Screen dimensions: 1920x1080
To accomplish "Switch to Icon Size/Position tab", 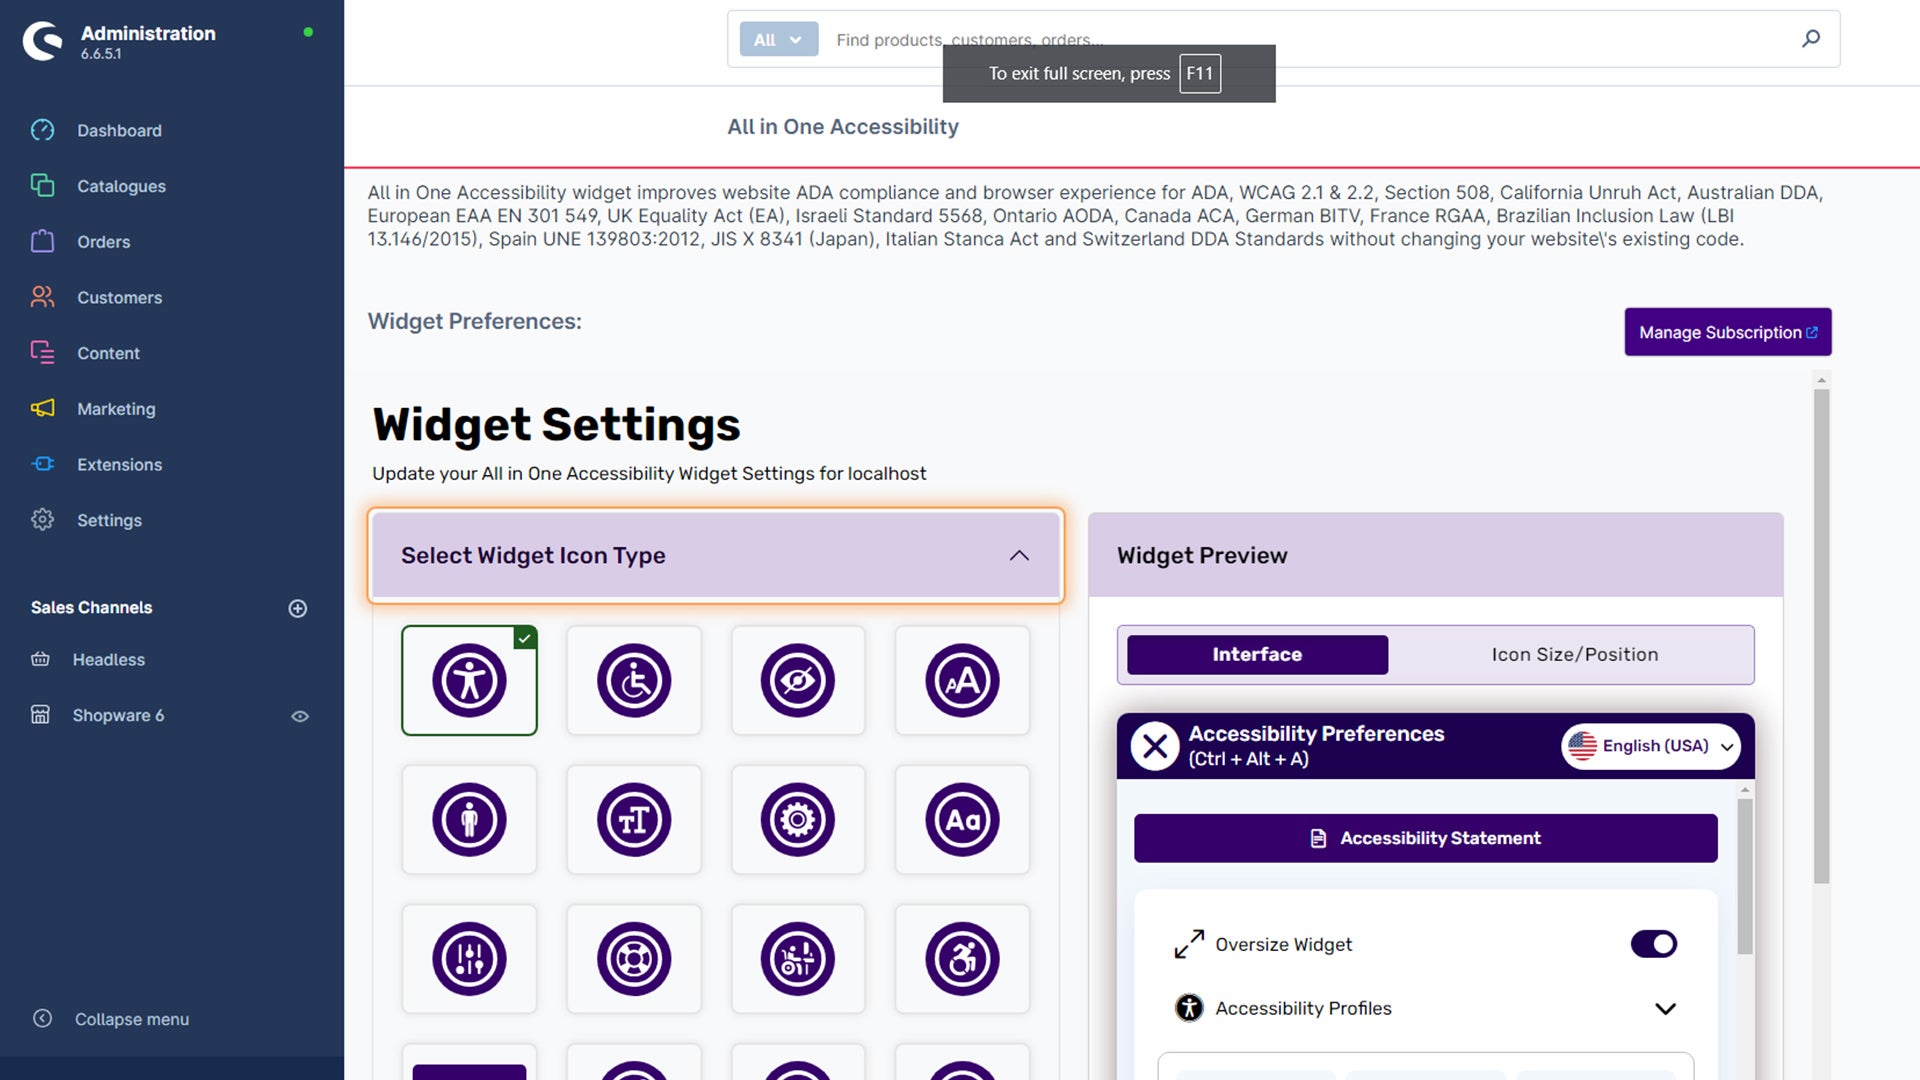I will [1575, 654].
